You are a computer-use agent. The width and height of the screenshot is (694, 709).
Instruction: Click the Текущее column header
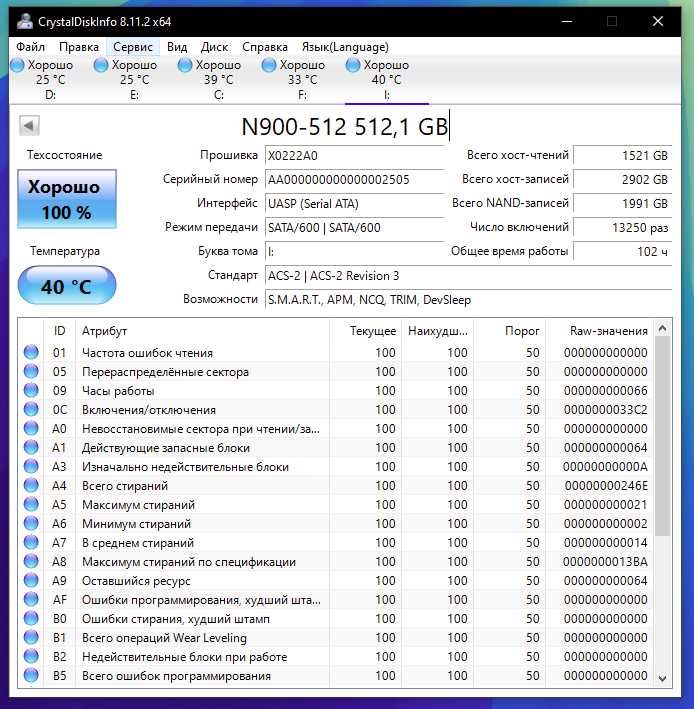(365, 331)
